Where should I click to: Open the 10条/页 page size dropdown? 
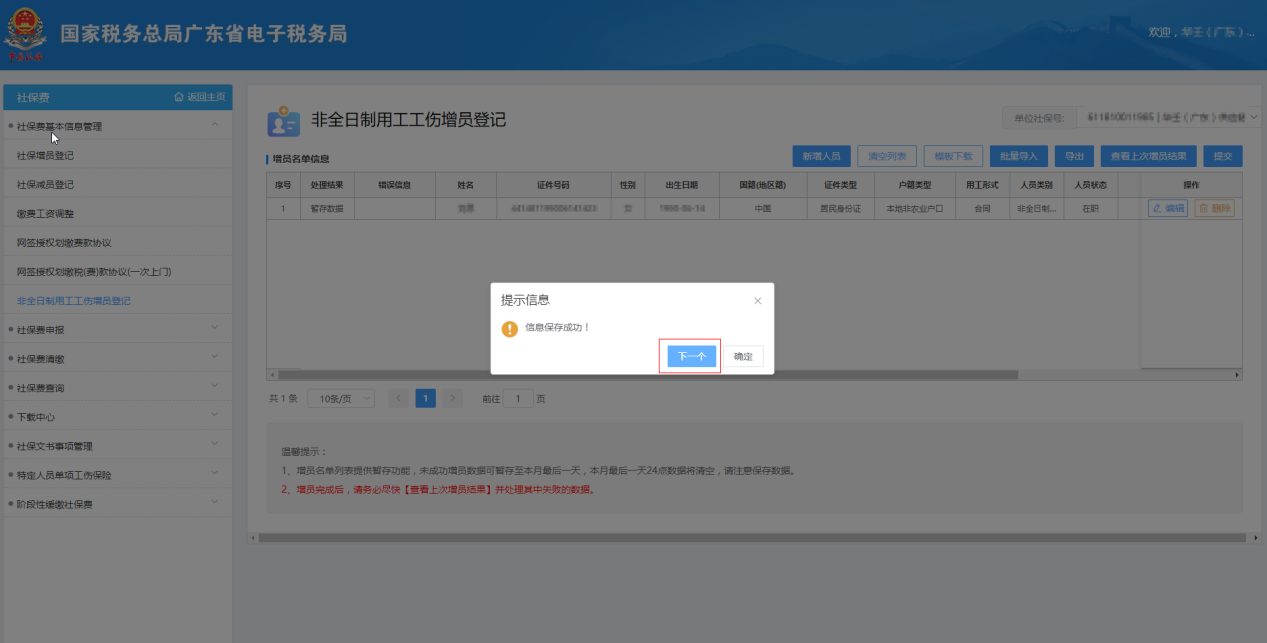point(340,398)
